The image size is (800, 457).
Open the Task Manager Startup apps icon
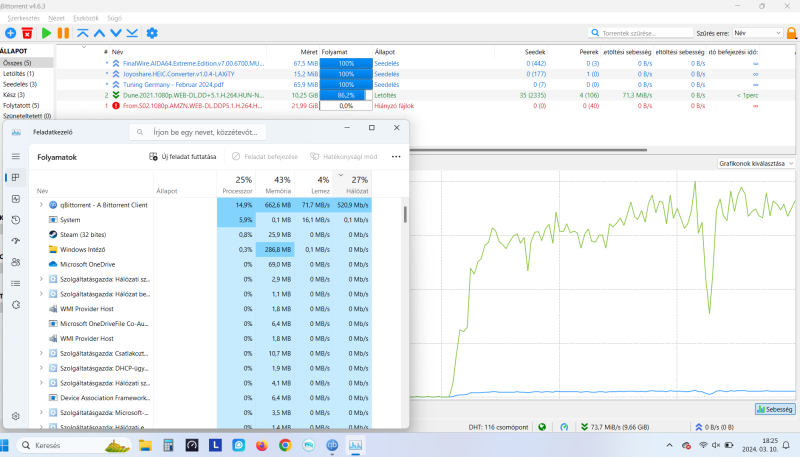[x=16, y=241]
